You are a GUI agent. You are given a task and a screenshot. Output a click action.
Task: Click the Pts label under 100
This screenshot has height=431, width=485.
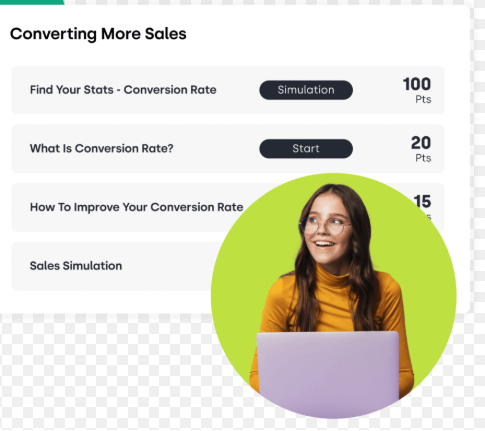423,99
